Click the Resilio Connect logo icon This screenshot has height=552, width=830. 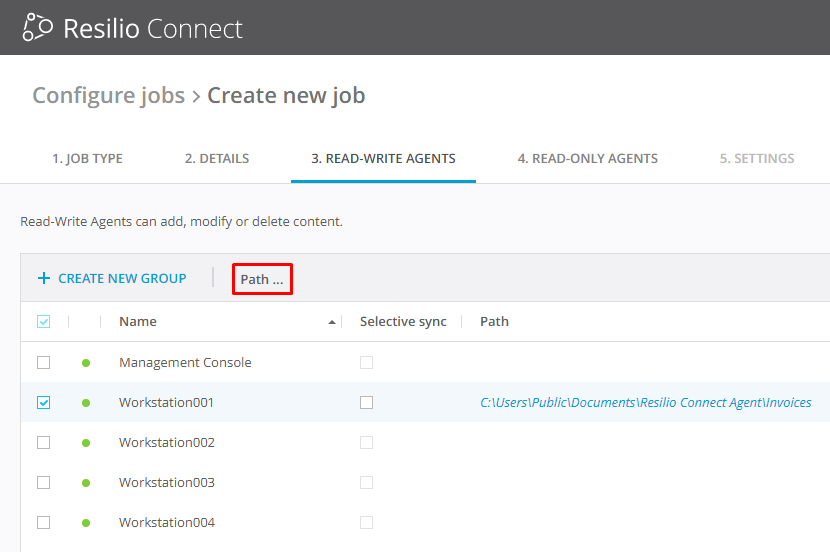point(37,28)
